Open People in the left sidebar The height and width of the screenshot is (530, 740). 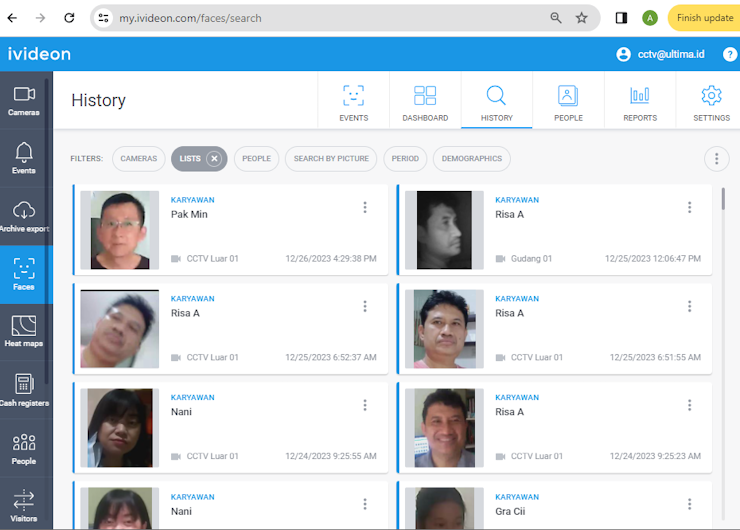[24, 448]
